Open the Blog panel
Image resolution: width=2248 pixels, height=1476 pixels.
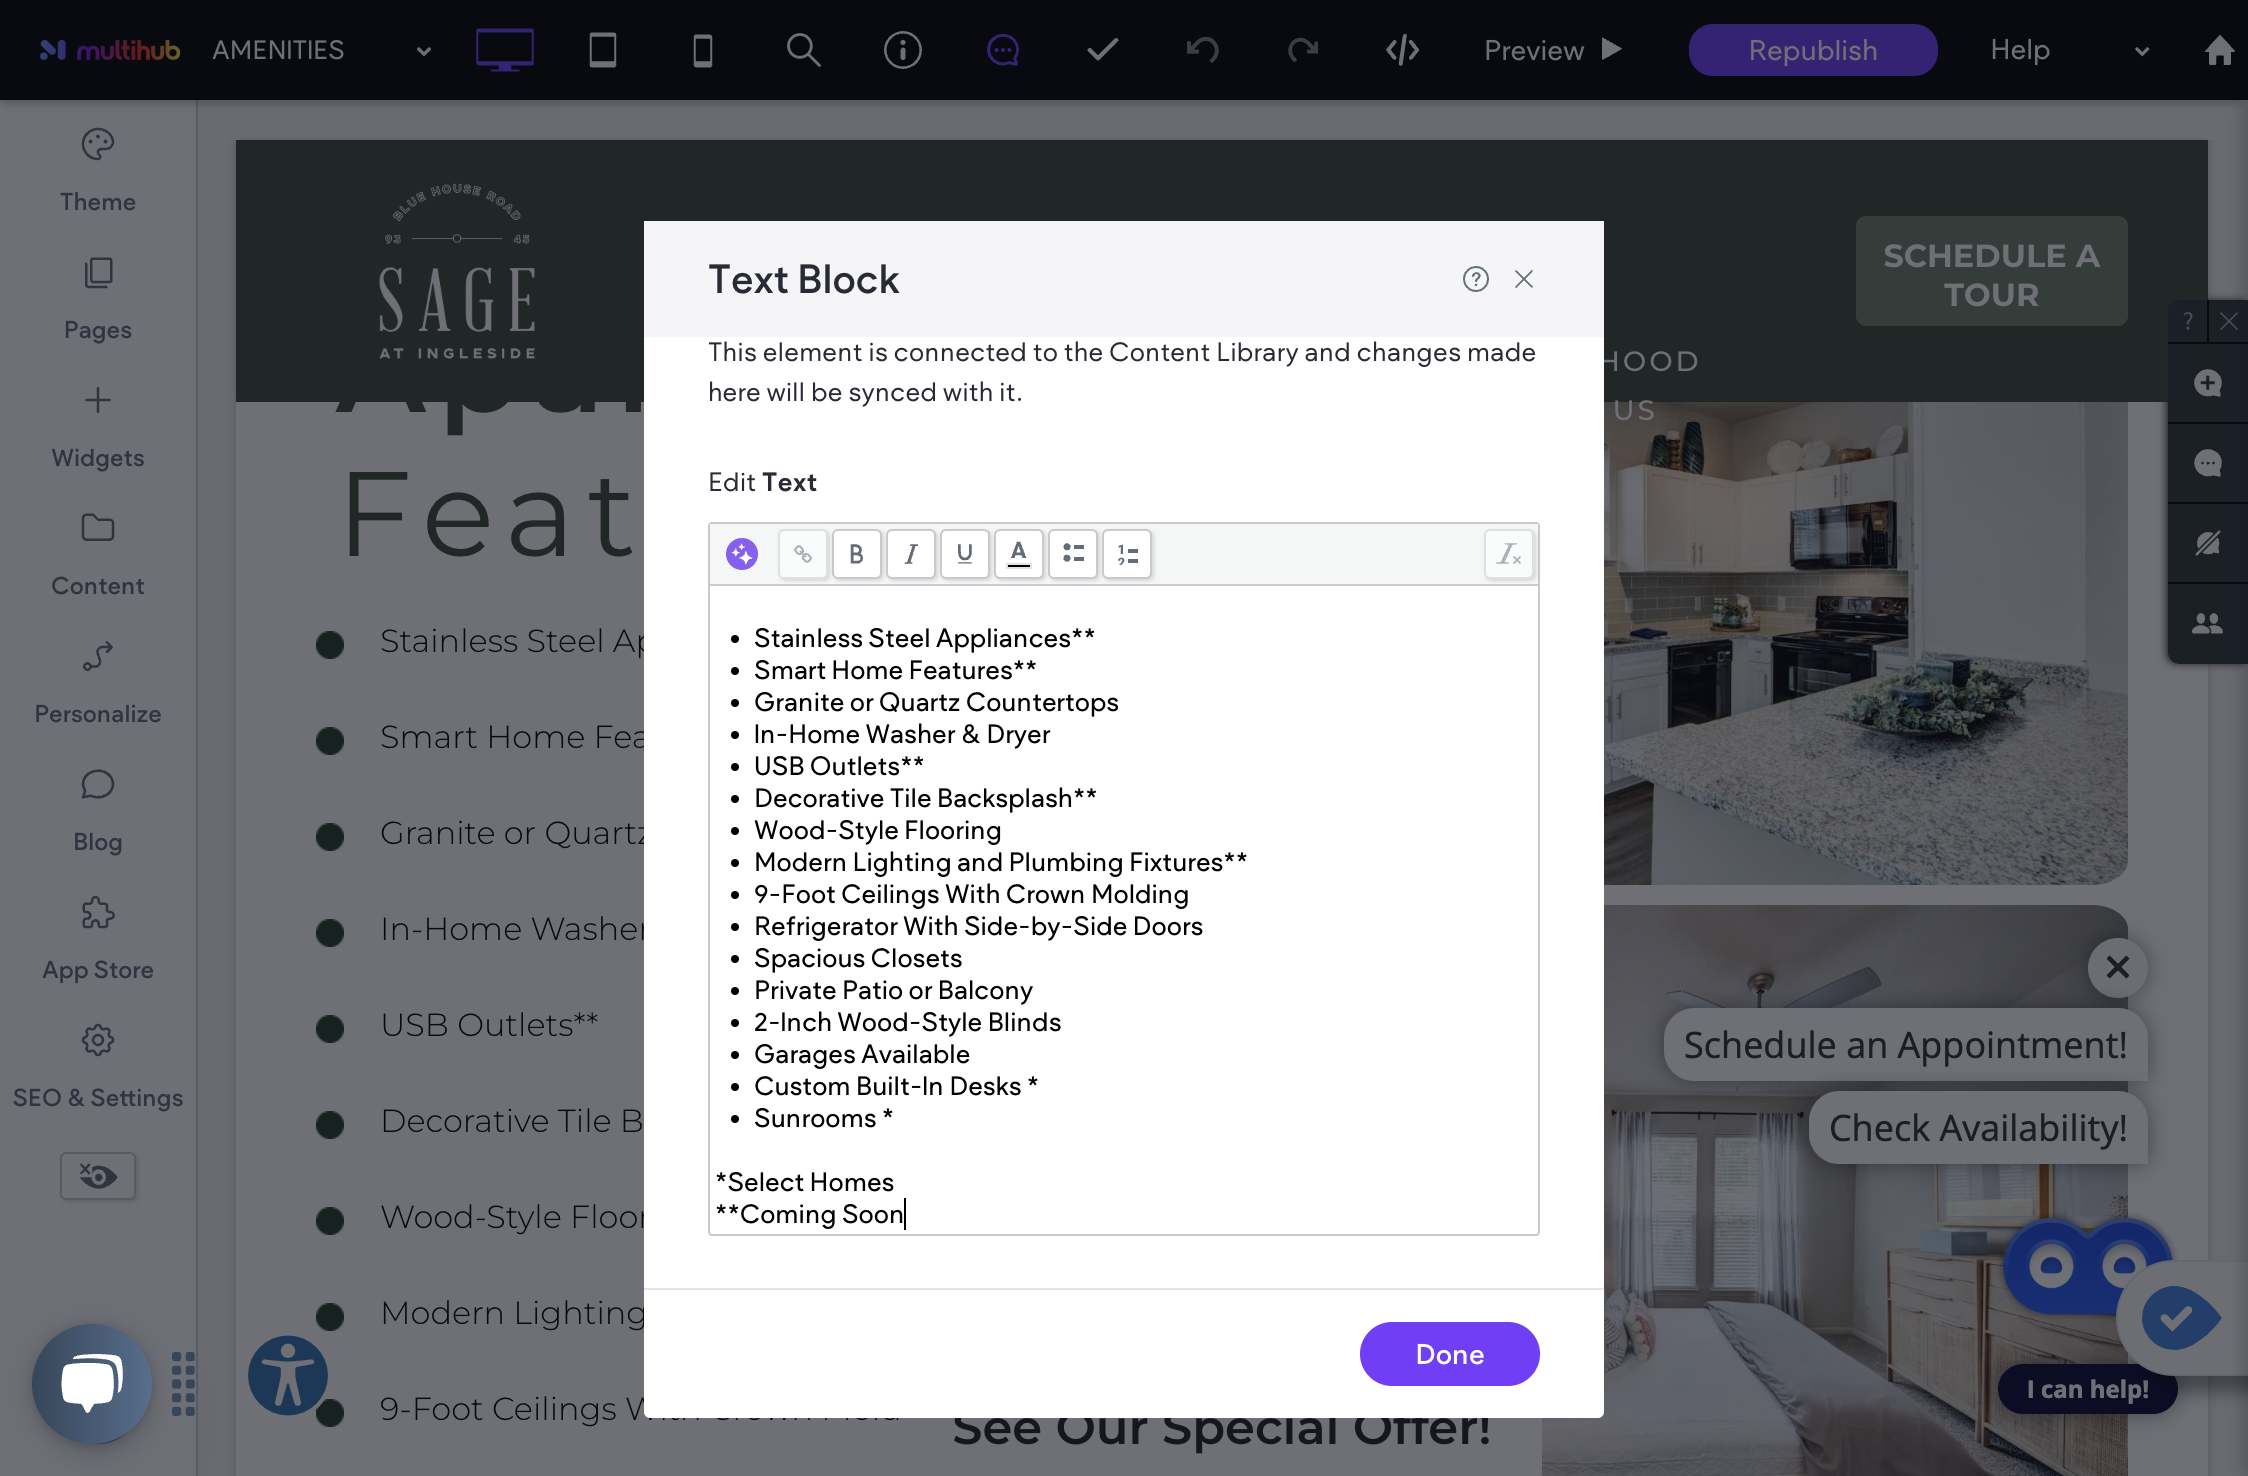[98, 811]
